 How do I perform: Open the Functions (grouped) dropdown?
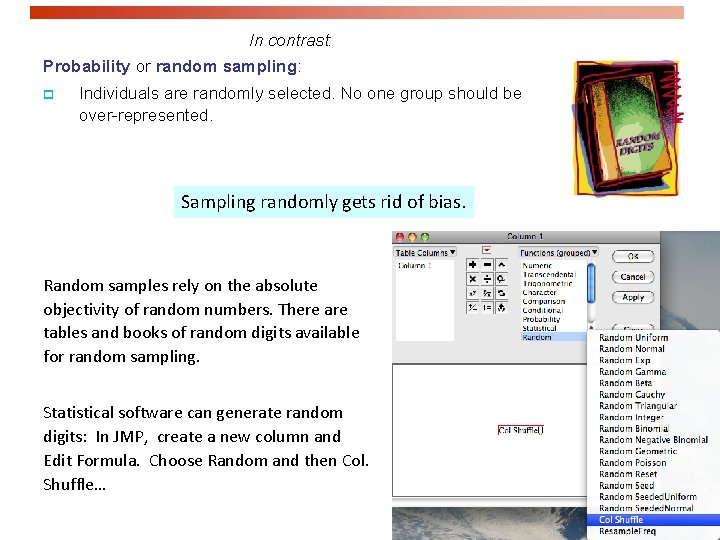click(558, 253)
